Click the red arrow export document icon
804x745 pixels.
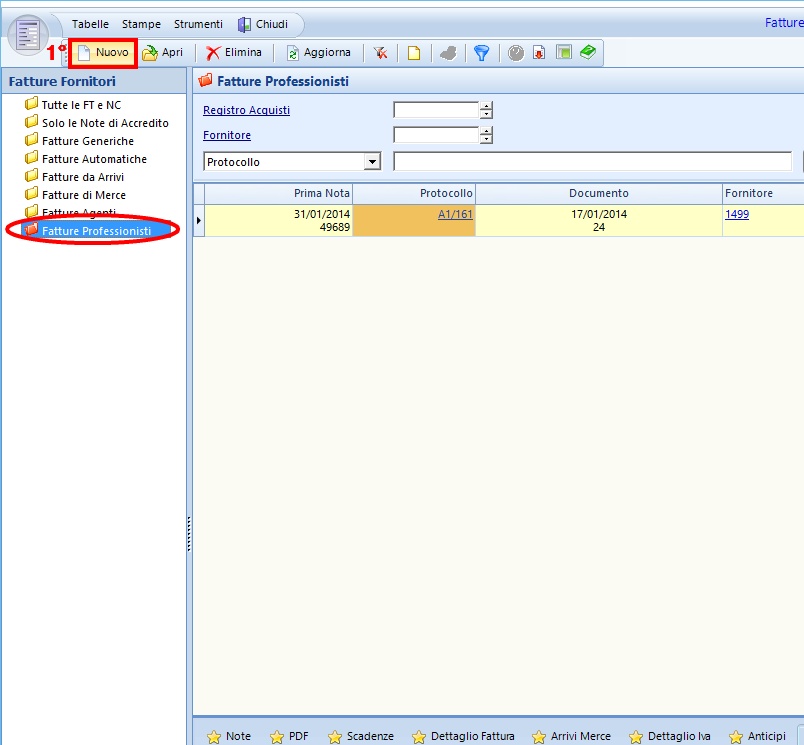point(539,53)
